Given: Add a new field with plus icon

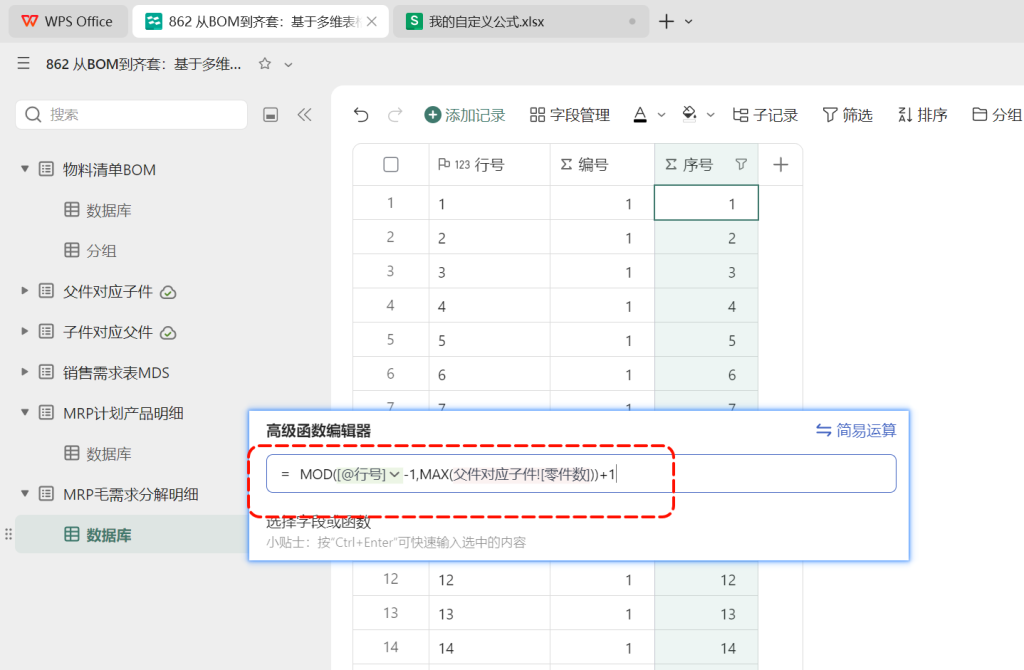Looking at the screenshot, I should coord(780,165).
